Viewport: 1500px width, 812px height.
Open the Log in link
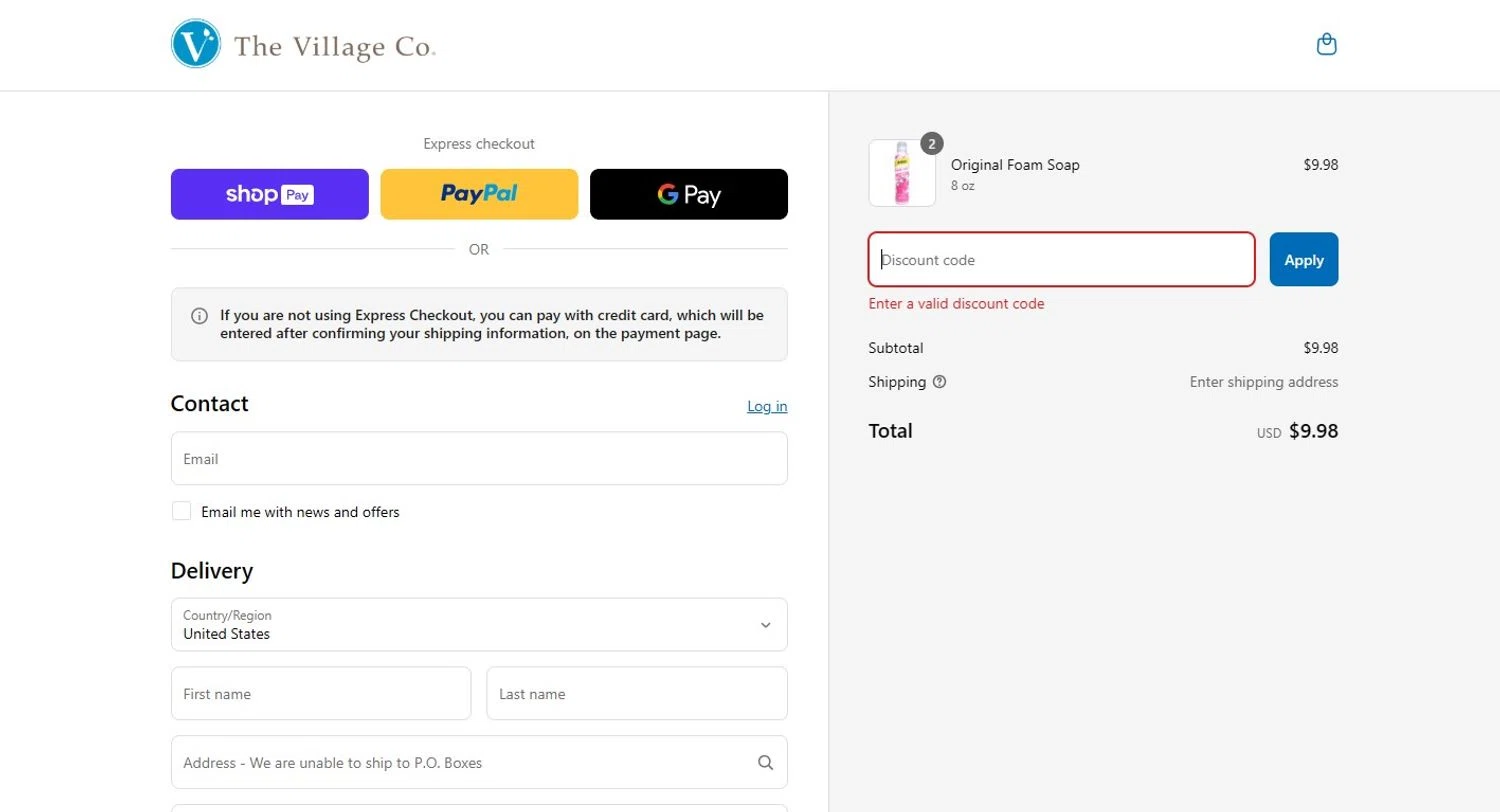pyautogui.click(x=767, y=406)
